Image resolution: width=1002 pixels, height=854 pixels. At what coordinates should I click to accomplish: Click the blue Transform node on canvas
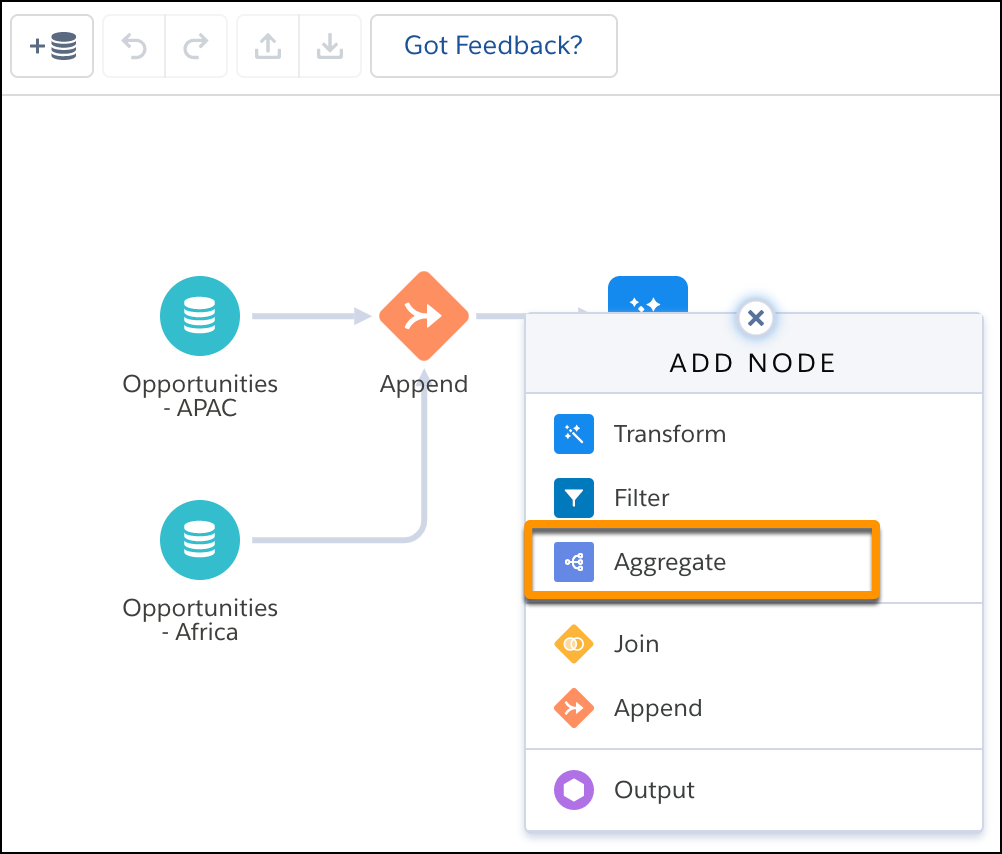[647, 294]
